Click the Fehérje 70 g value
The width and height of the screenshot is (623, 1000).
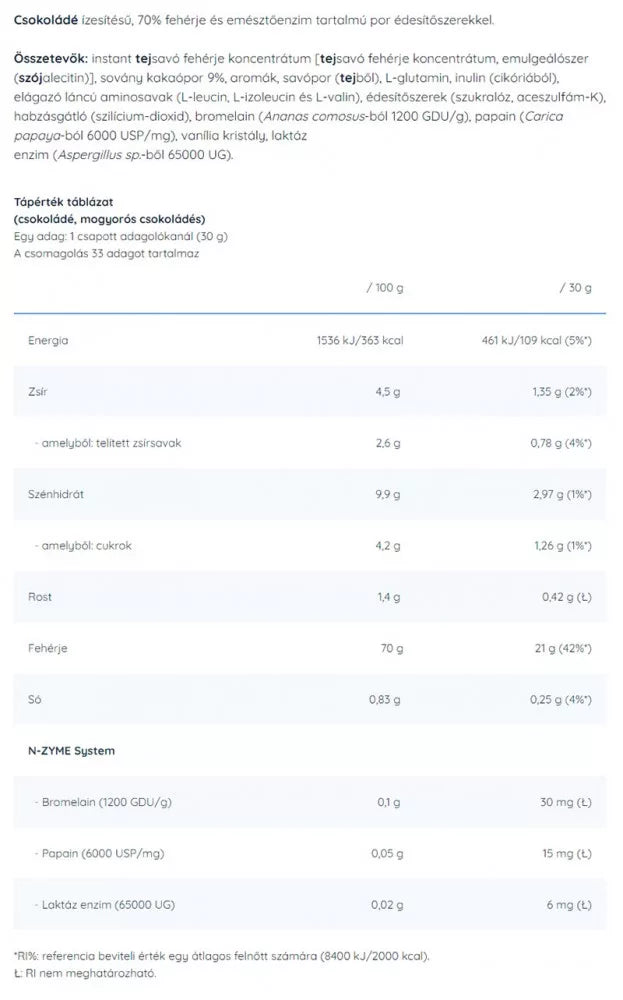[x=392, y=649]
